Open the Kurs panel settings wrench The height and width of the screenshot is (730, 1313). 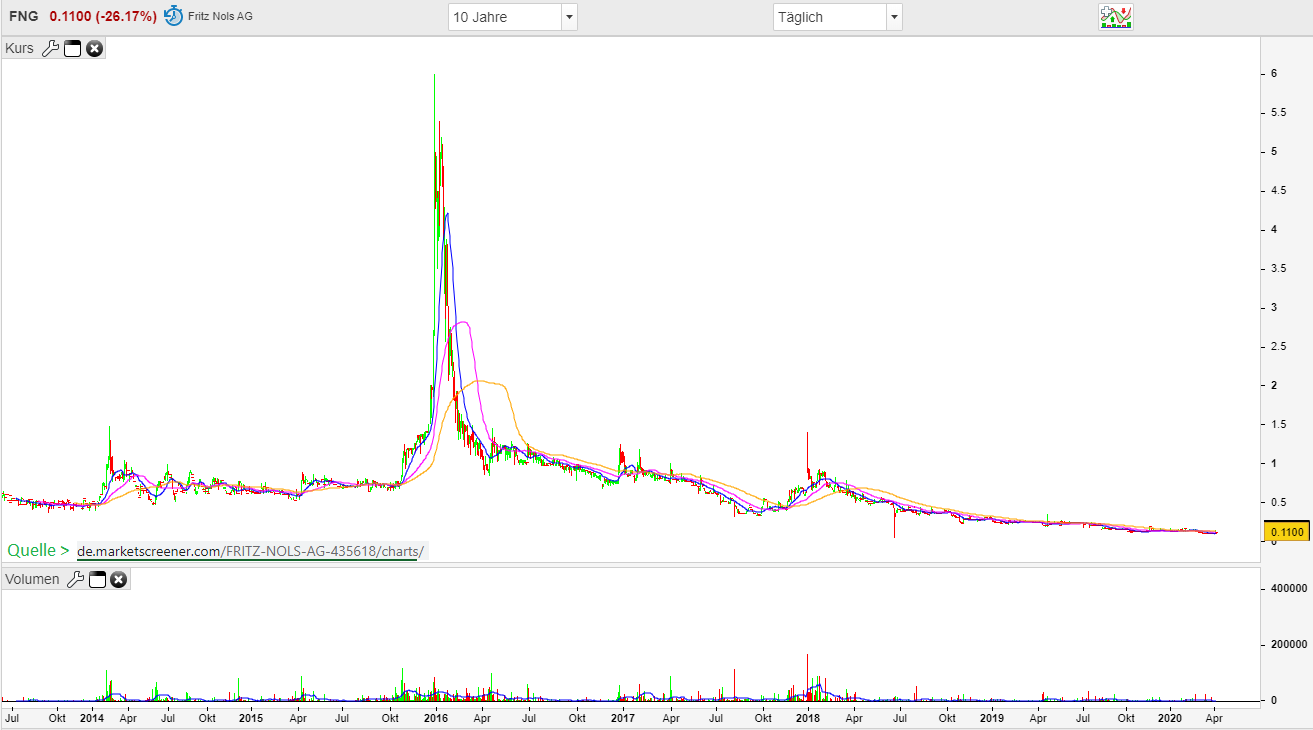(51, 48)
